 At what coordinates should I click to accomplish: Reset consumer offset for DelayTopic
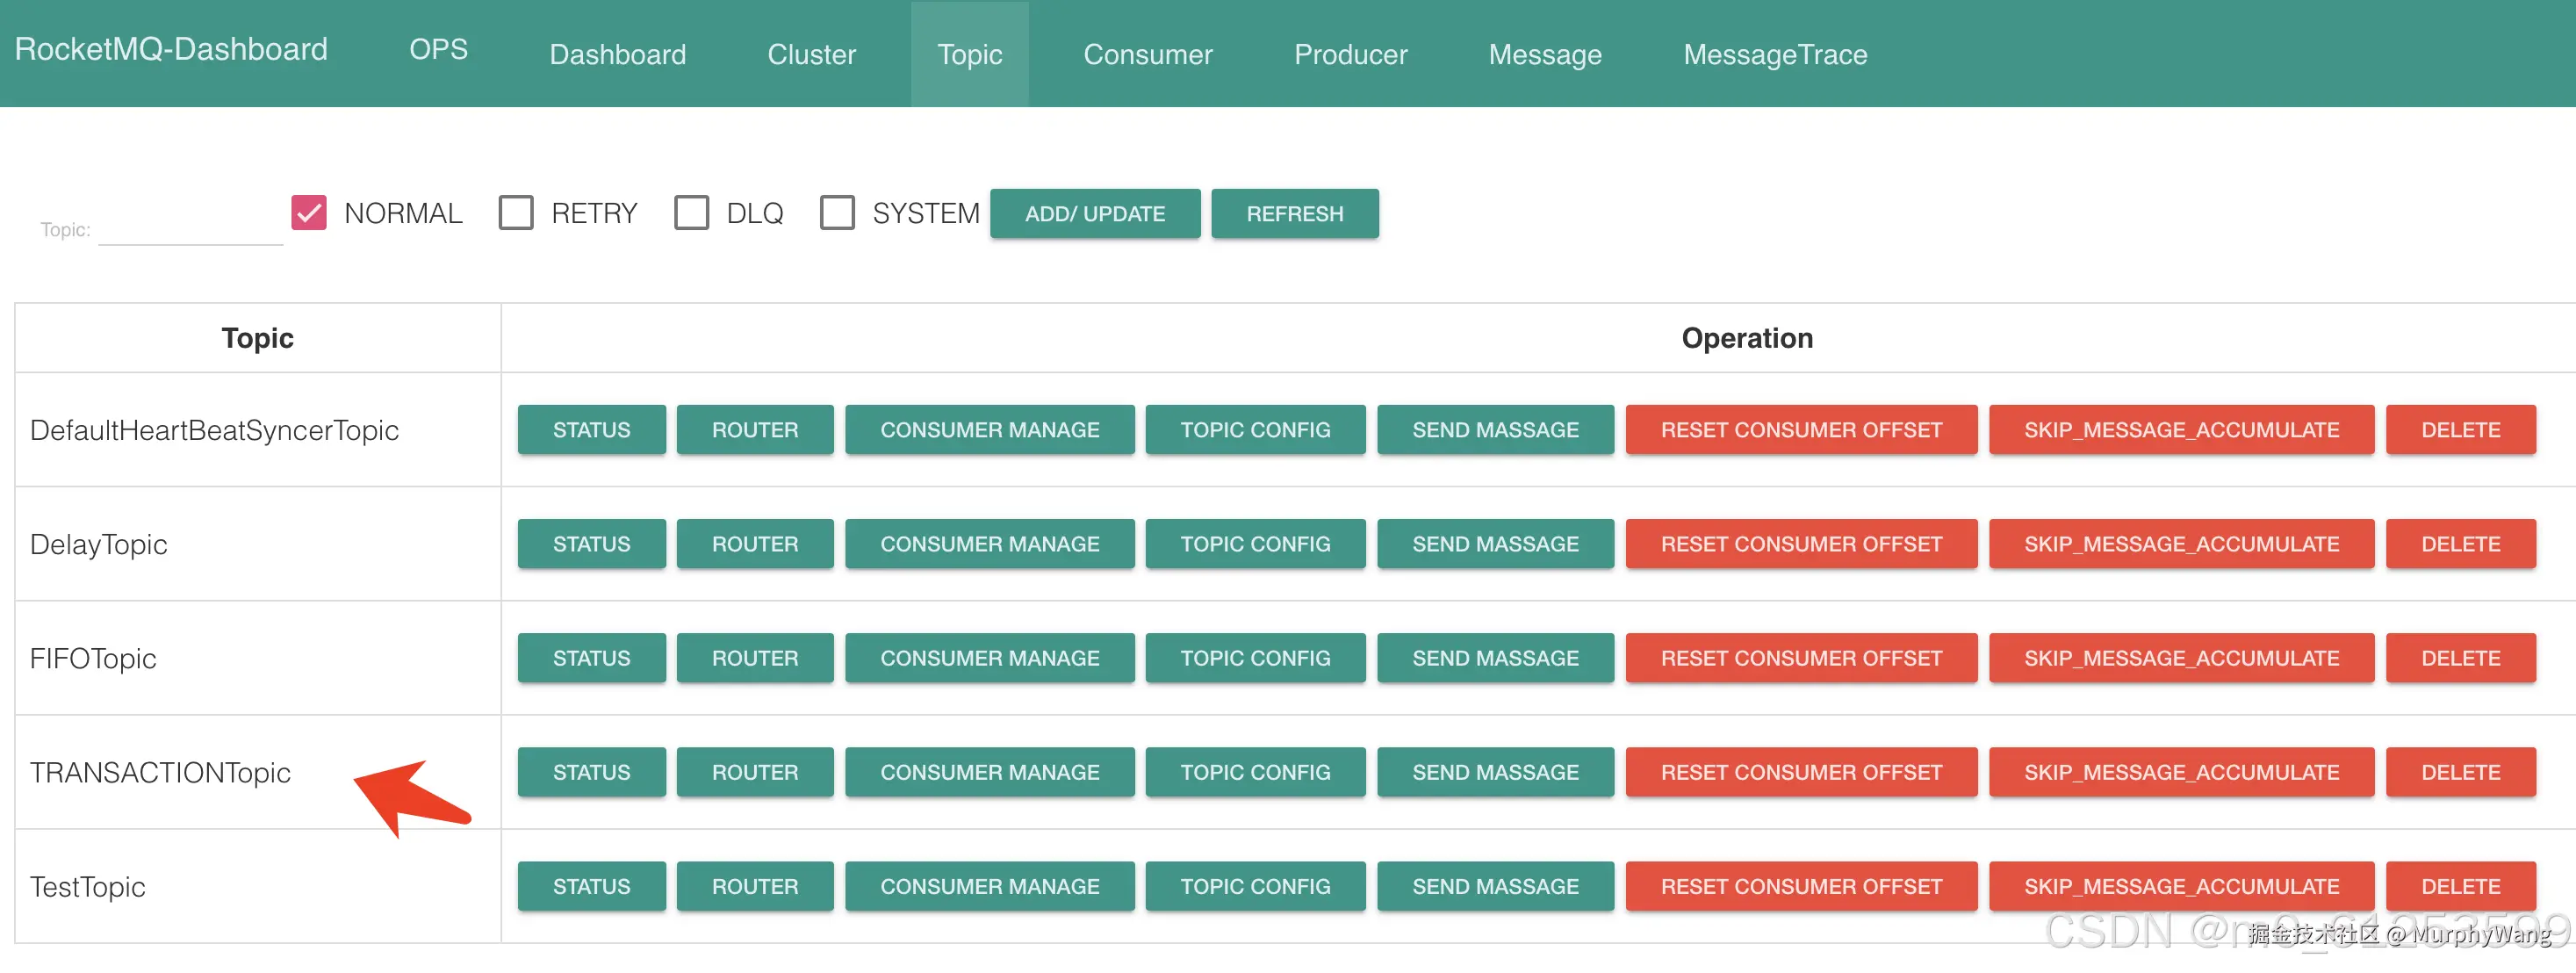coord(1800,544)
